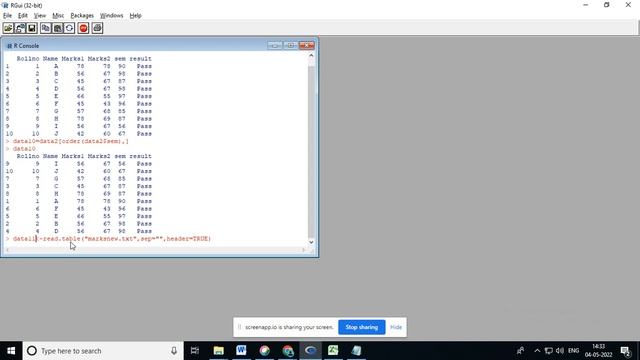Click the network status tray icon

tap(549, 351)
